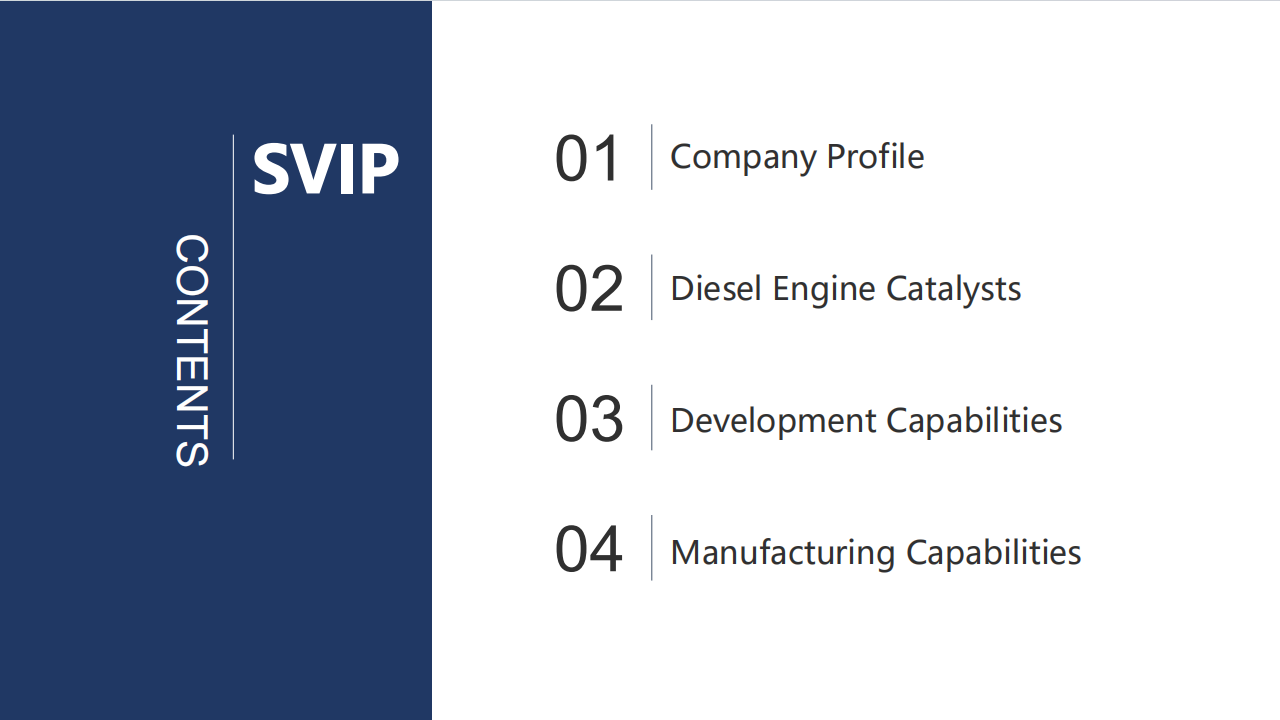The height and width of the screenshot is (720, 1280).
Task: Click the dark blue sidebar background
Action: pos(110,580)
